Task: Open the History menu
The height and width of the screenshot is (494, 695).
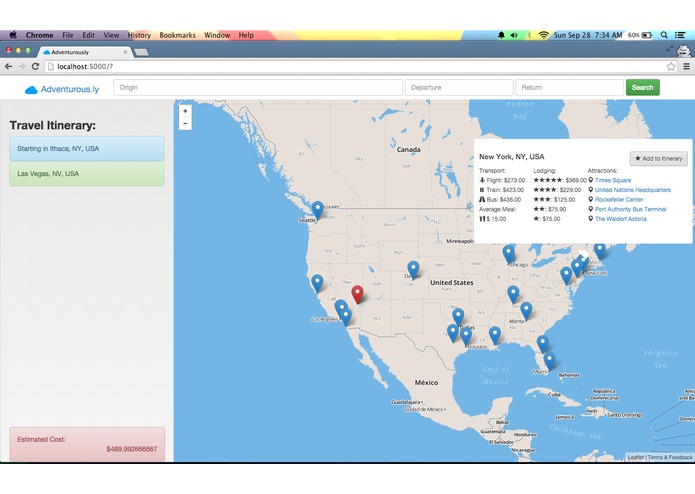Action: [x=139, y=35]
